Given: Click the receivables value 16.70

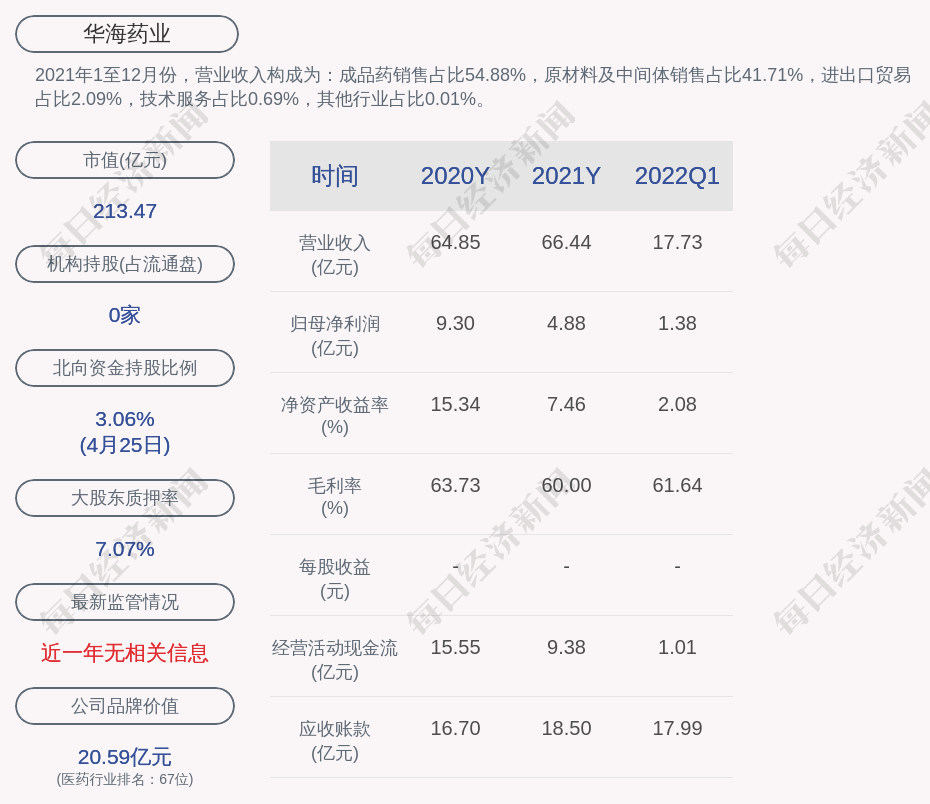Looking at the screenshot, I should [x=455, y=728].
